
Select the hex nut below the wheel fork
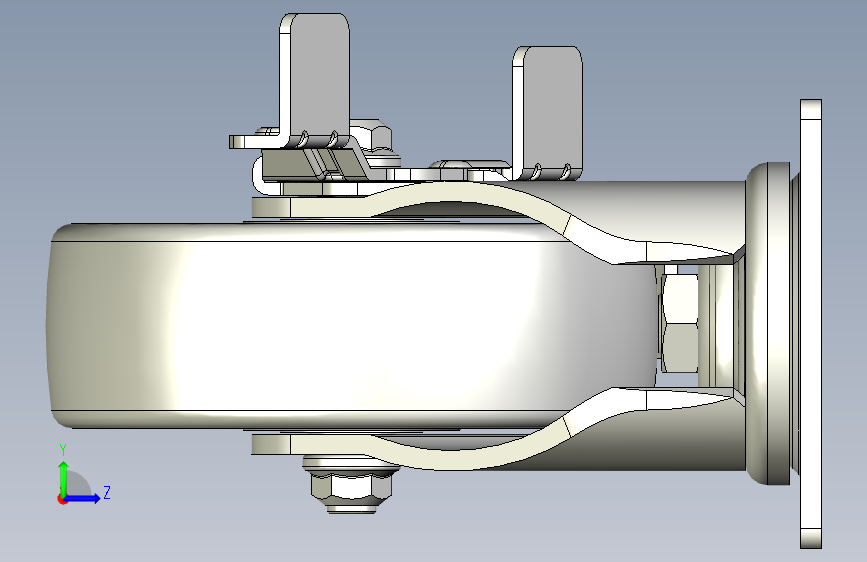pos(351,488)
